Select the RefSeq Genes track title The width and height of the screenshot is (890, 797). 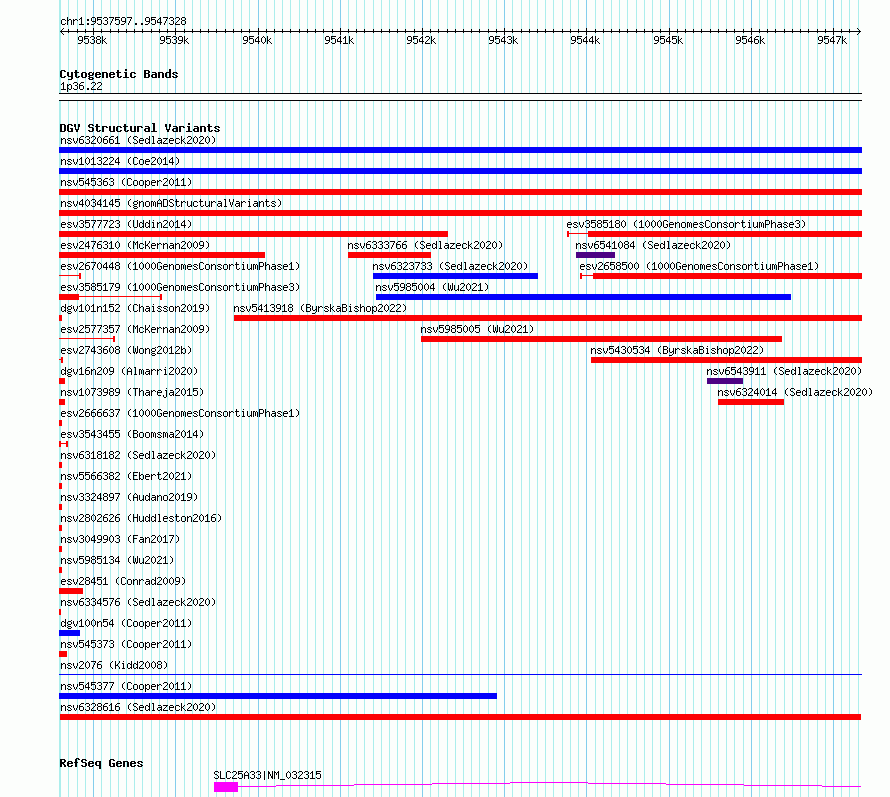101,763
